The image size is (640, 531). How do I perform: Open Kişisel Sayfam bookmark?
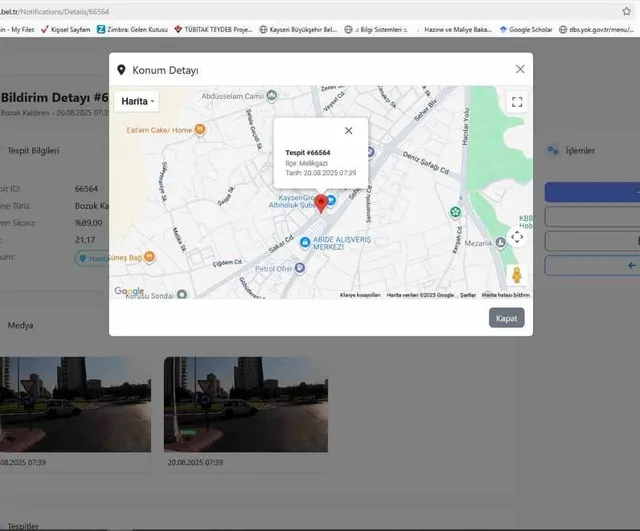tap(66, 29)
